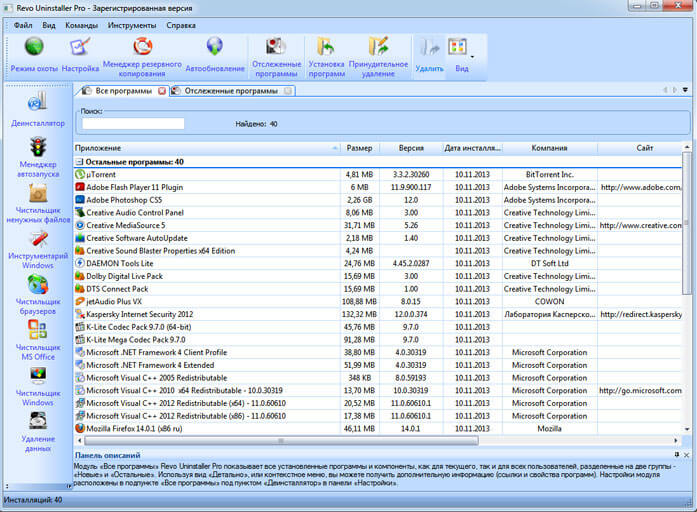This screenshot has height=512, width=697.
Task: Open Настройка settings toolbar icon
Action: point(80,47)
